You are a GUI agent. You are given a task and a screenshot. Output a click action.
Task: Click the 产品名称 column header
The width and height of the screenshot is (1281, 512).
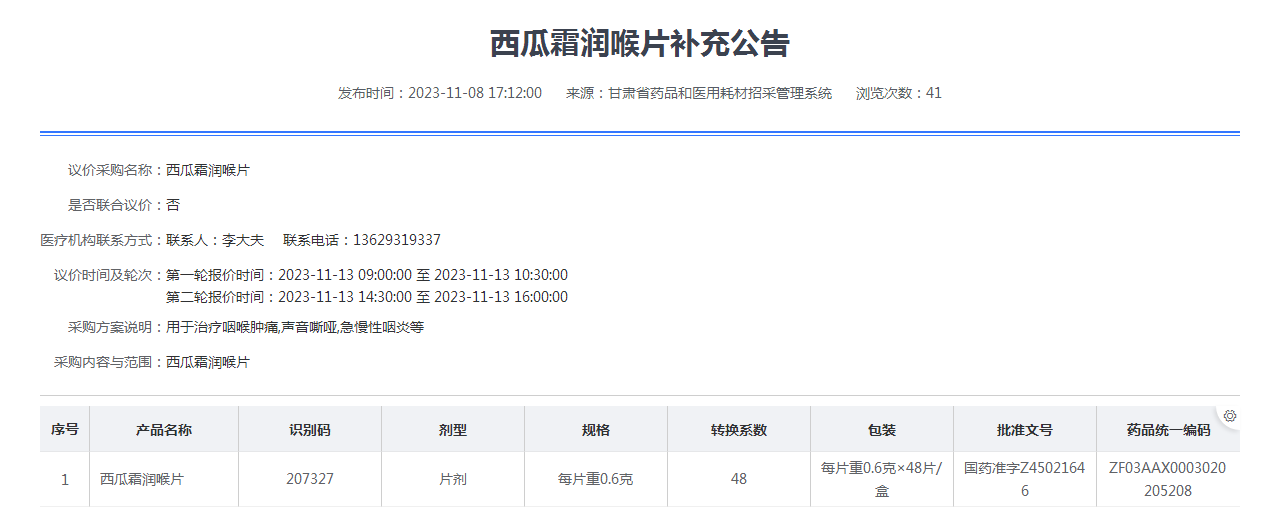(164, 430)
